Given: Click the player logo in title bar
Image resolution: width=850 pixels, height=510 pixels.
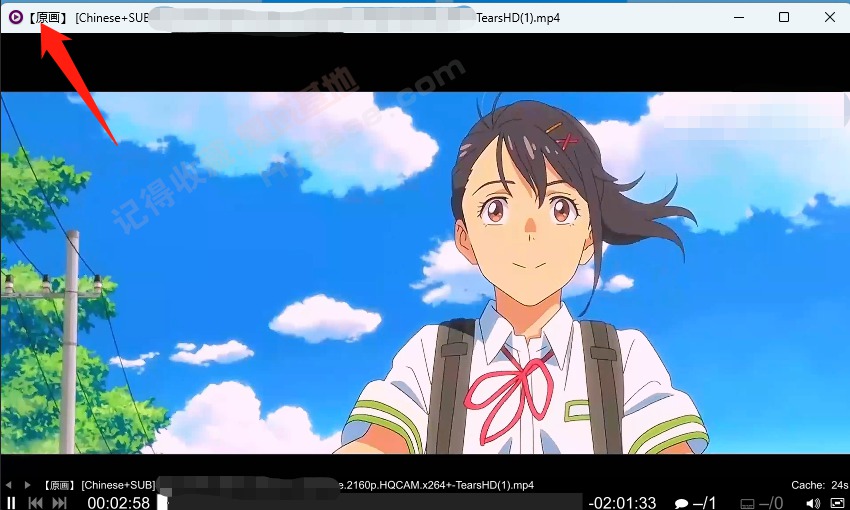Looking at the screenshot, I should click(x=16, y=17).
